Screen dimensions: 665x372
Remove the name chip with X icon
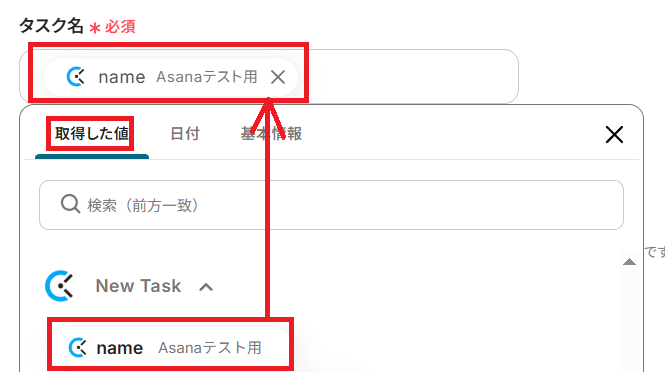[x=278, y=77]
